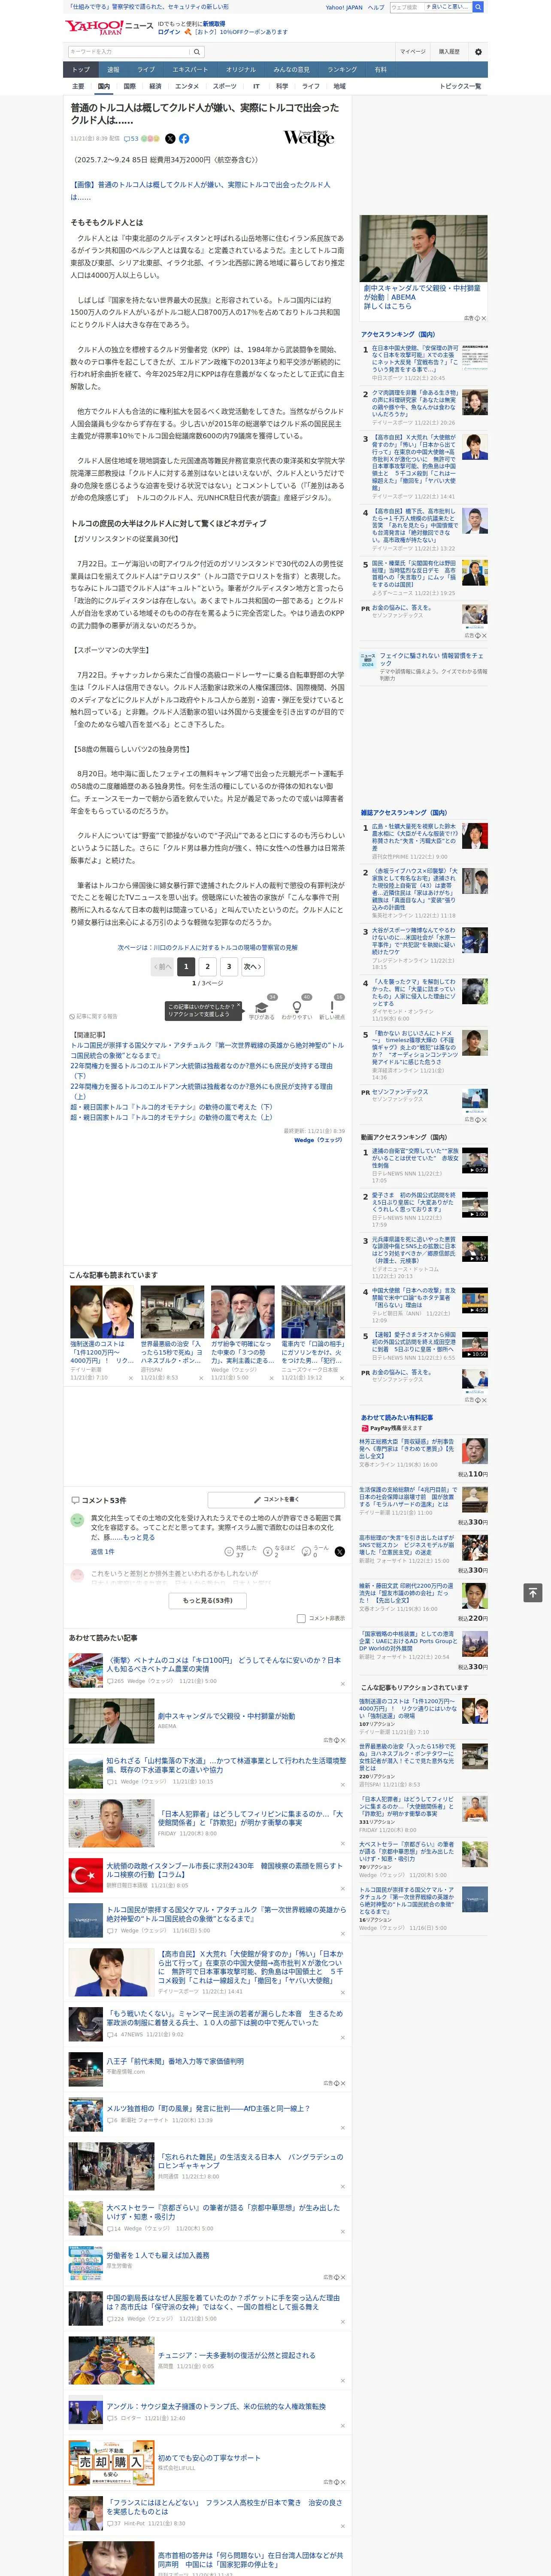Select the エキスパート navigation tab
This screenshot has height=2576, width=551.
click(x=190, y=69)
